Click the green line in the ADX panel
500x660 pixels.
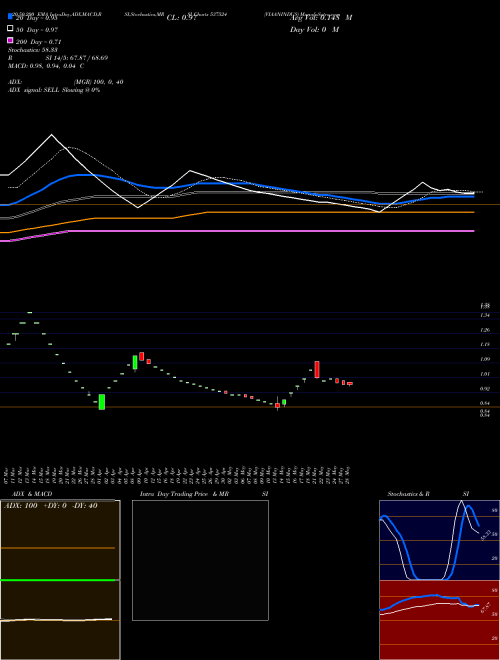click(60, 580)
